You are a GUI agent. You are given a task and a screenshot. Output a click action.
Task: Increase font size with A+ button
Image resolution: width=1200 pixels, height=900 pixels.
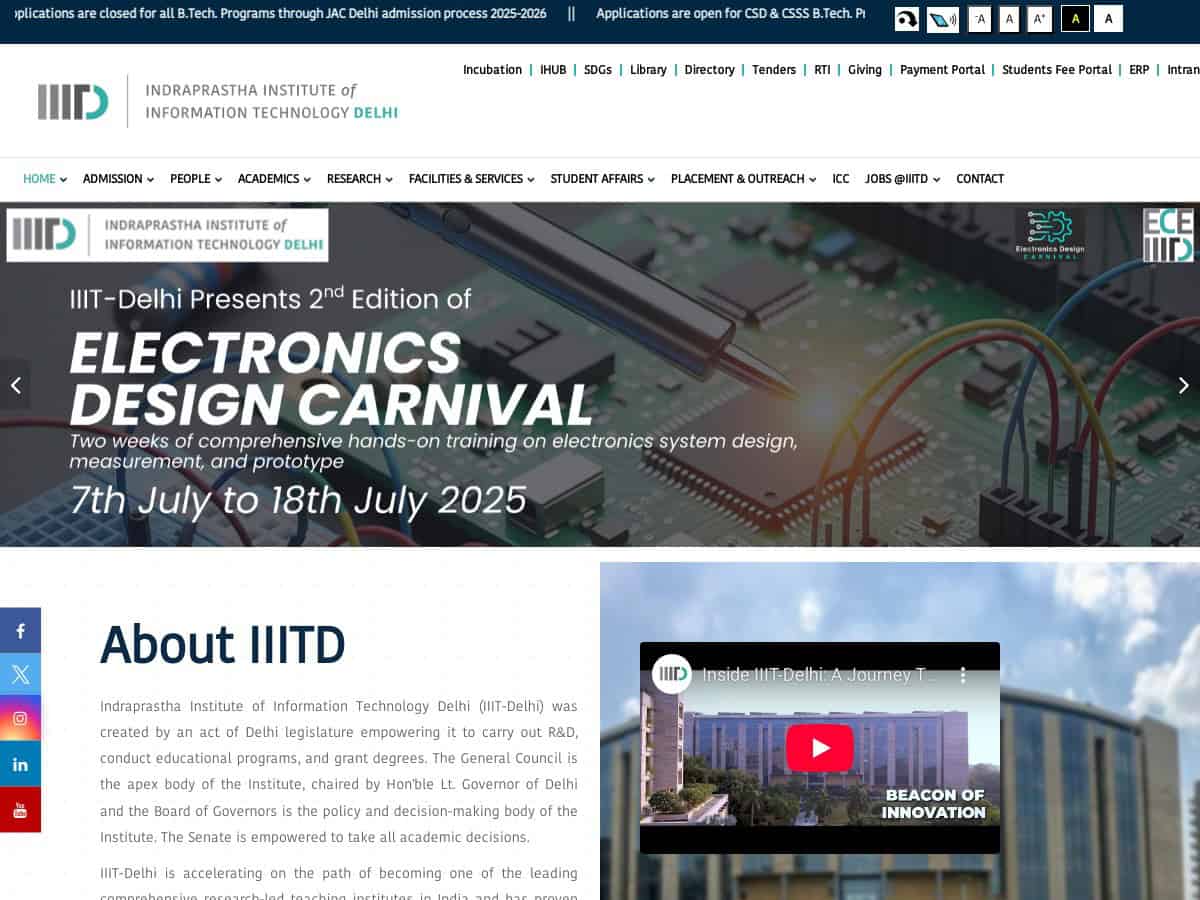click(x=1040, y=19)
